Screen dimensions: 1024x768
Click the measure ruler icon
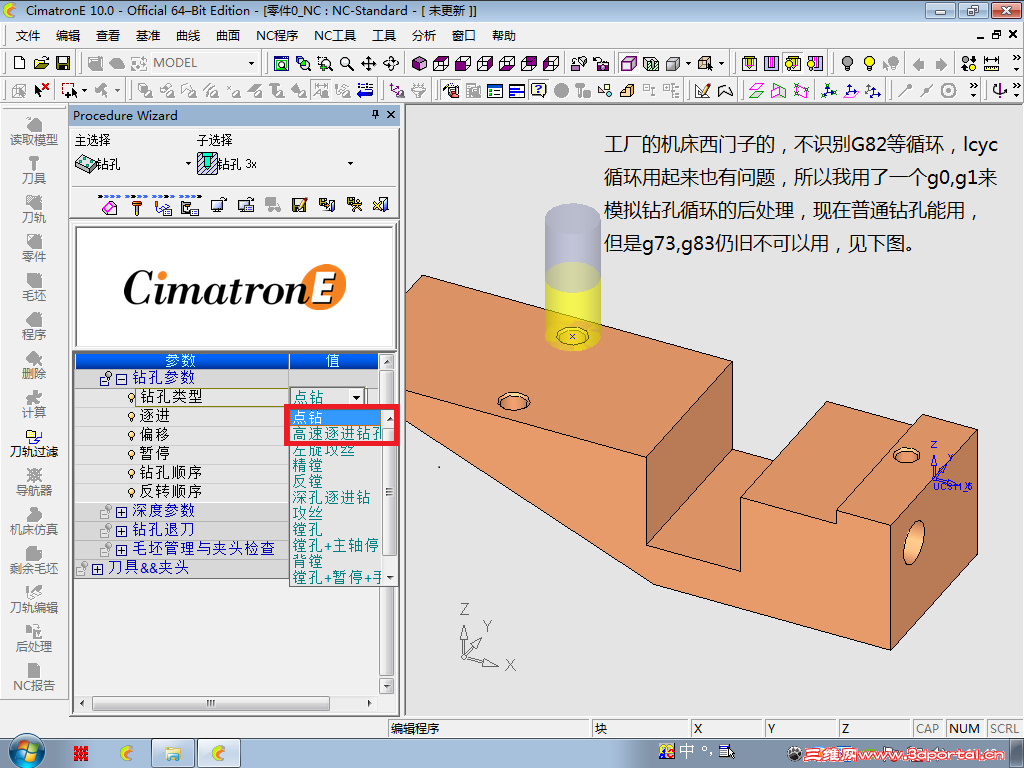point(991,63)
